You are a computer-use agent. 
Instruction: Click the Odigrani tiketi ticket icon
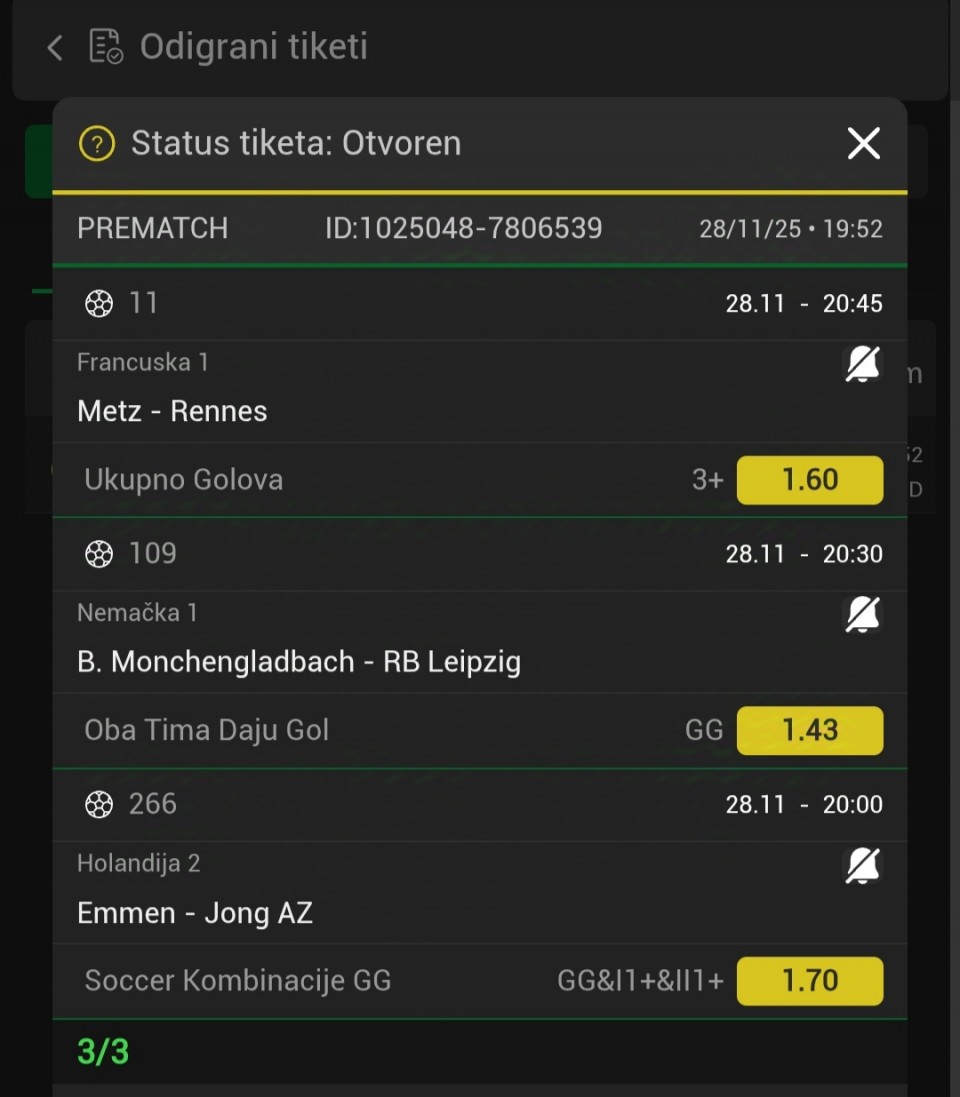[106, 47]
